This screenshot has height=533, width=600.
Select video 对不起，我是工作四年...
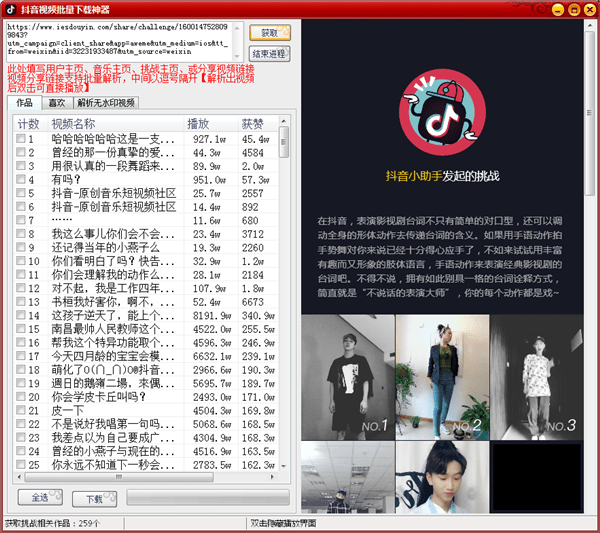[x=113, y=289]
